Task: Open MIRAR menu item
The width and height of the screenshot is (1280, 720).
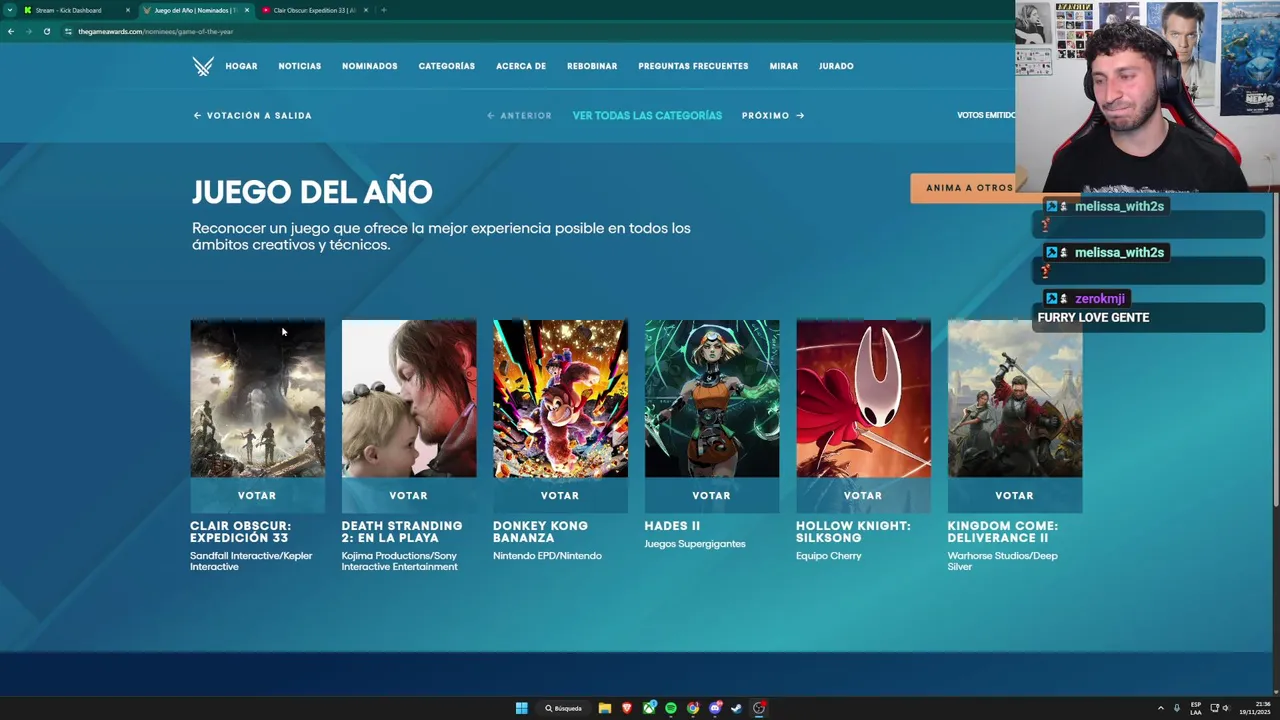Action: (784, 66)
